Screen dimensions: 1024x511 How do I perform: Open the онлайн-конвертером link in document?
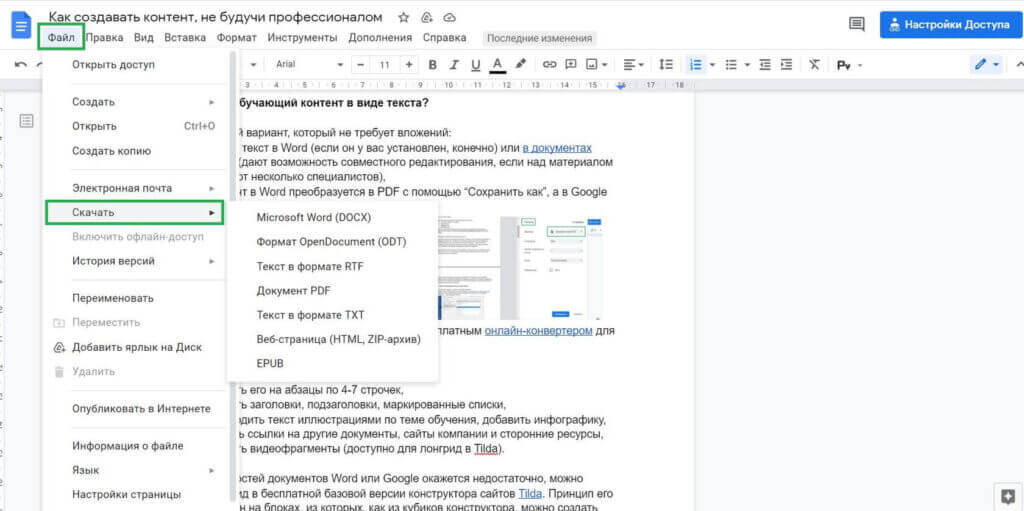pyautogui.click(x=538, y=330)
